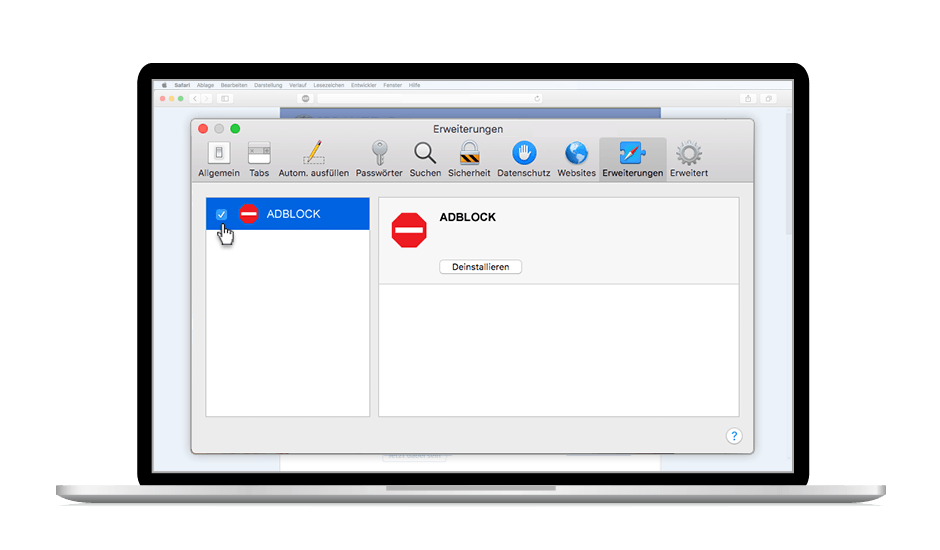
Task: Open the Autom. ausfüllen pane
Action: click(314, 160)
